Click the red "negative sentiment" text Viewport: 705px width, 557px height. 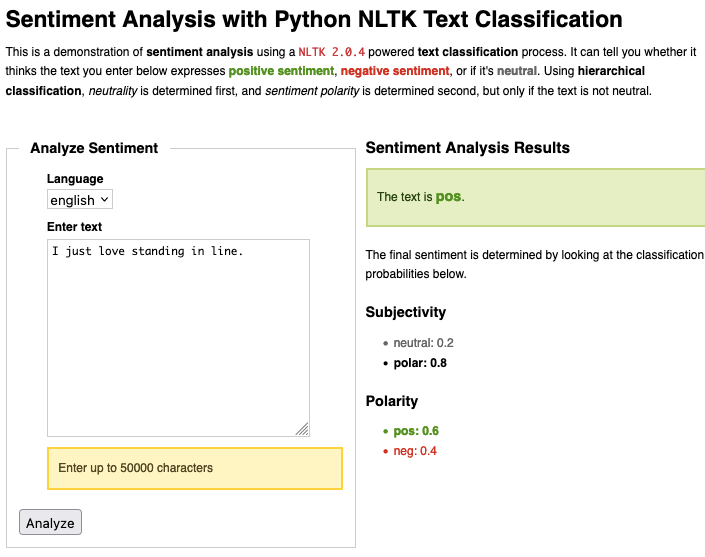(395, 71)
